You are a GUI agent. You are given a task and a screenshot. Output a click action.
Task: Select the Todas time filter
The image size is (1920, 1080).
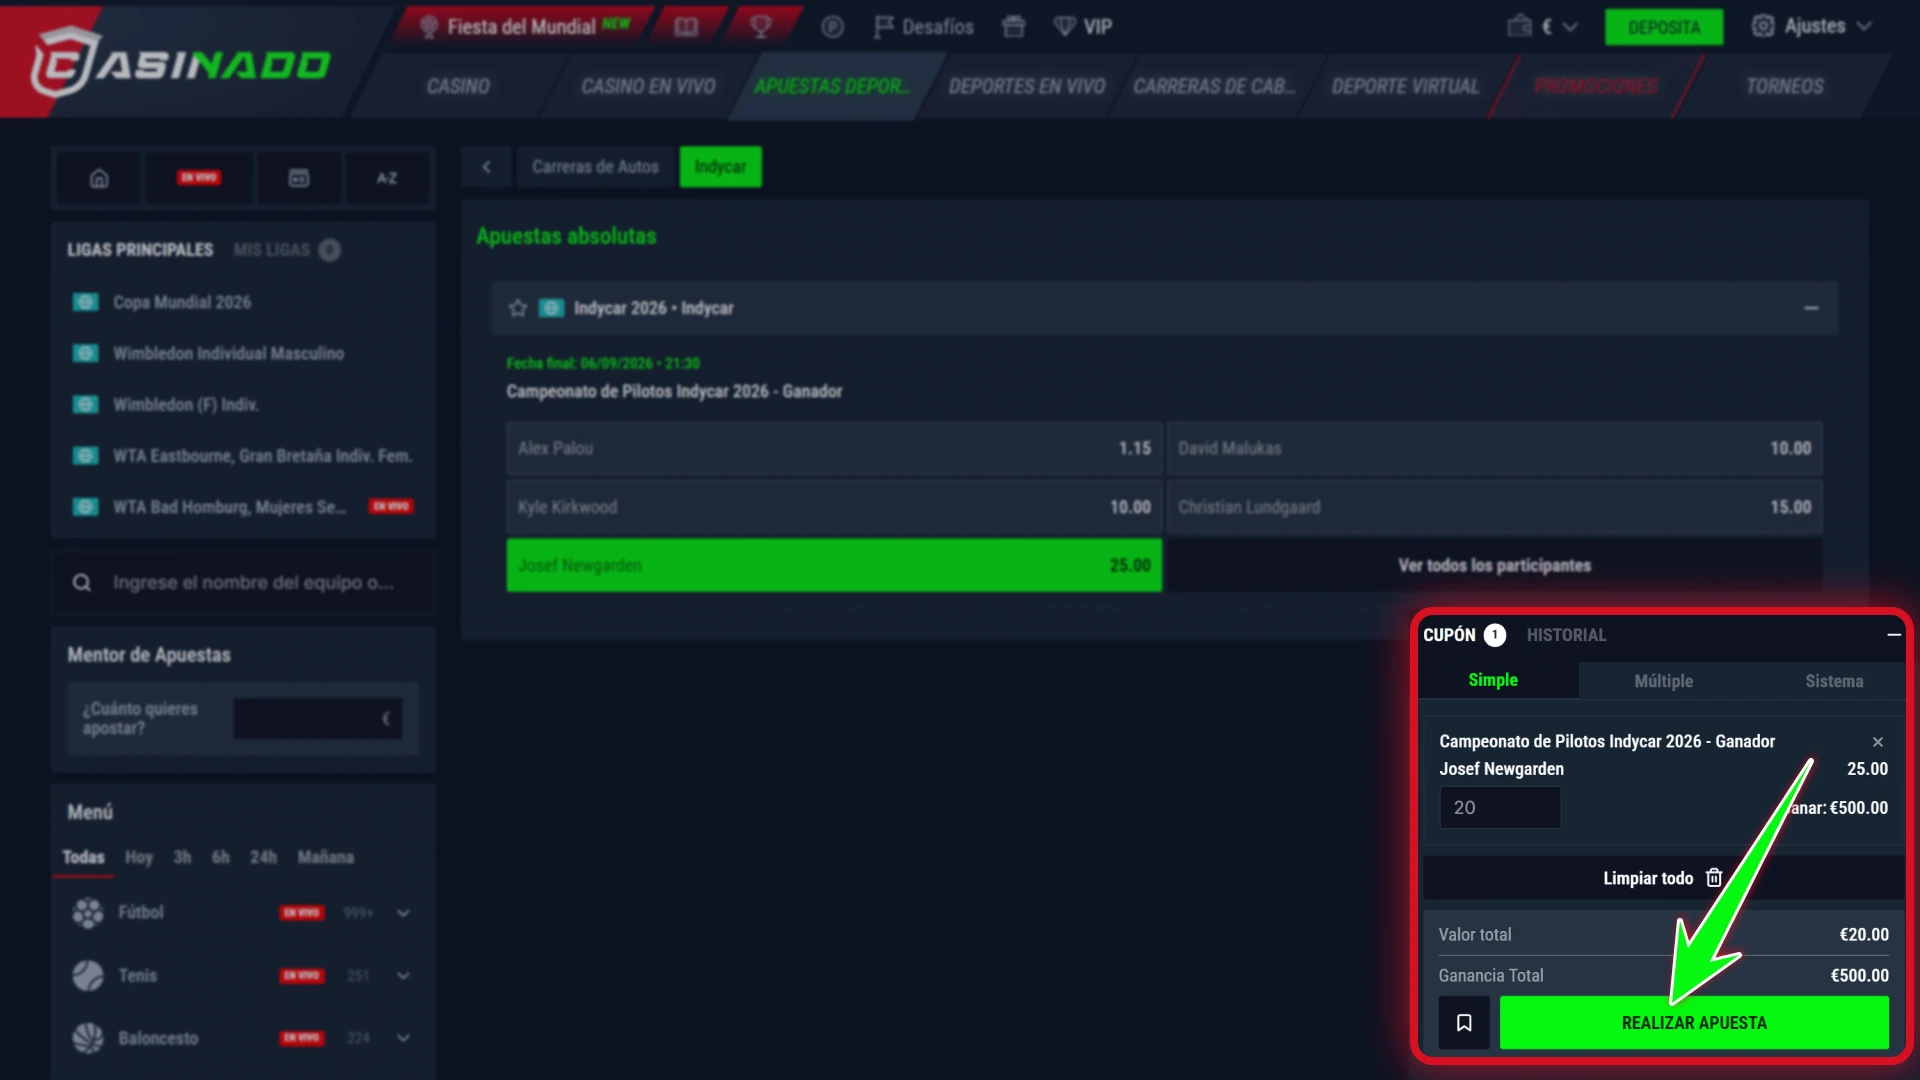[83, 857]
